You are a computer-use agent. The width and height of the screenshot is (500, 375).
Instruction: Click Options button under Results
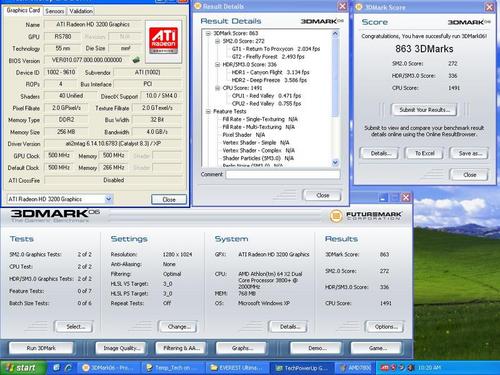click(x=385, y=327)
